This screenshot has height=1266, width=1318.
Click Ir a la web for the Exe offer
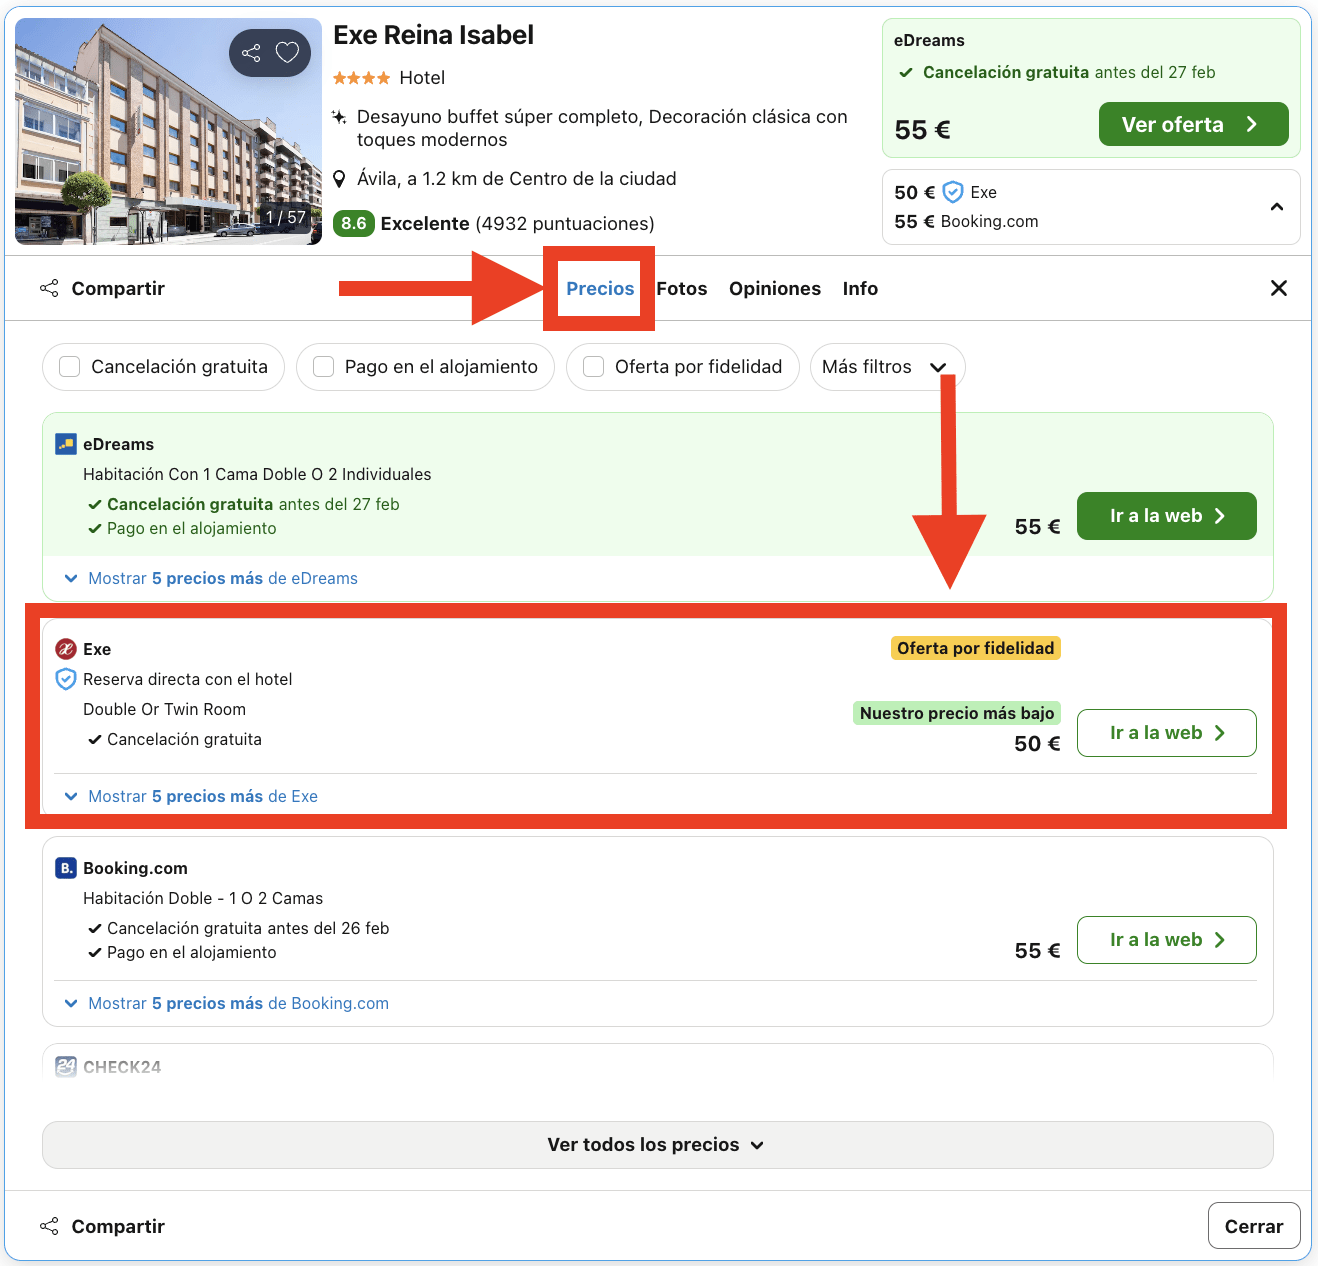coord(1166,733)
